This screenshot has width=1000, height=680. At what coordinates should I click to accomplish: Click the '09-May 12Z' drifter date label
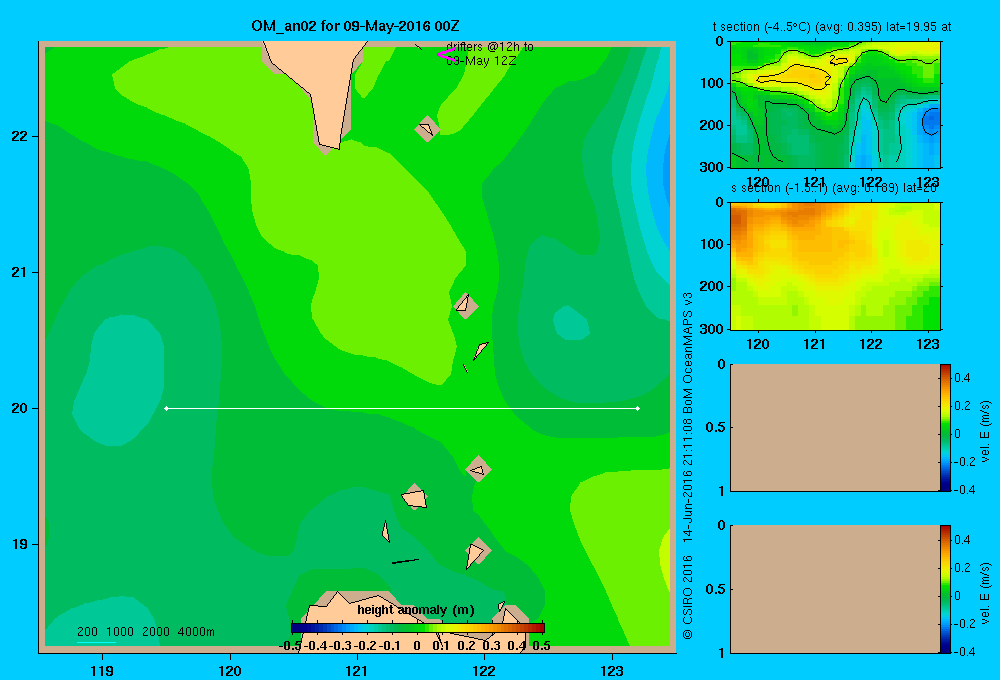[481, 61]
